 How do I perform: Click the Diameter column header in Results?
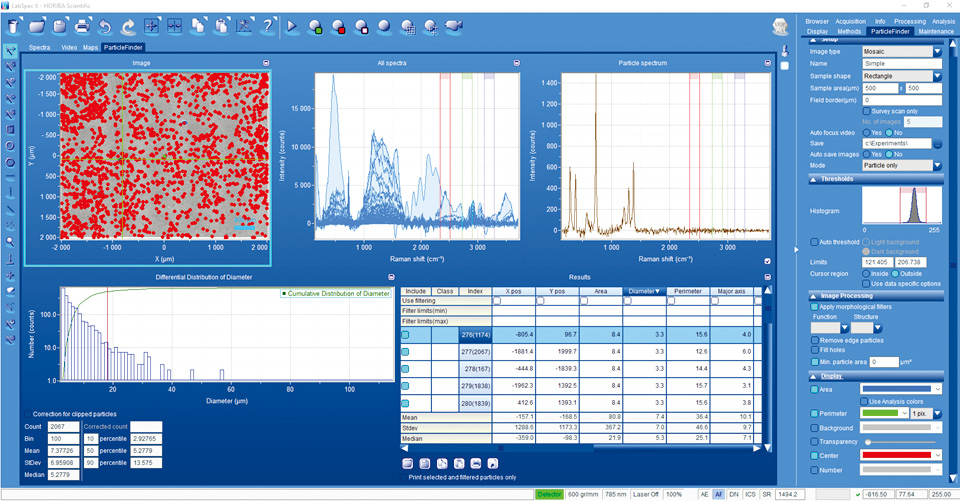(x=643, y=291)
